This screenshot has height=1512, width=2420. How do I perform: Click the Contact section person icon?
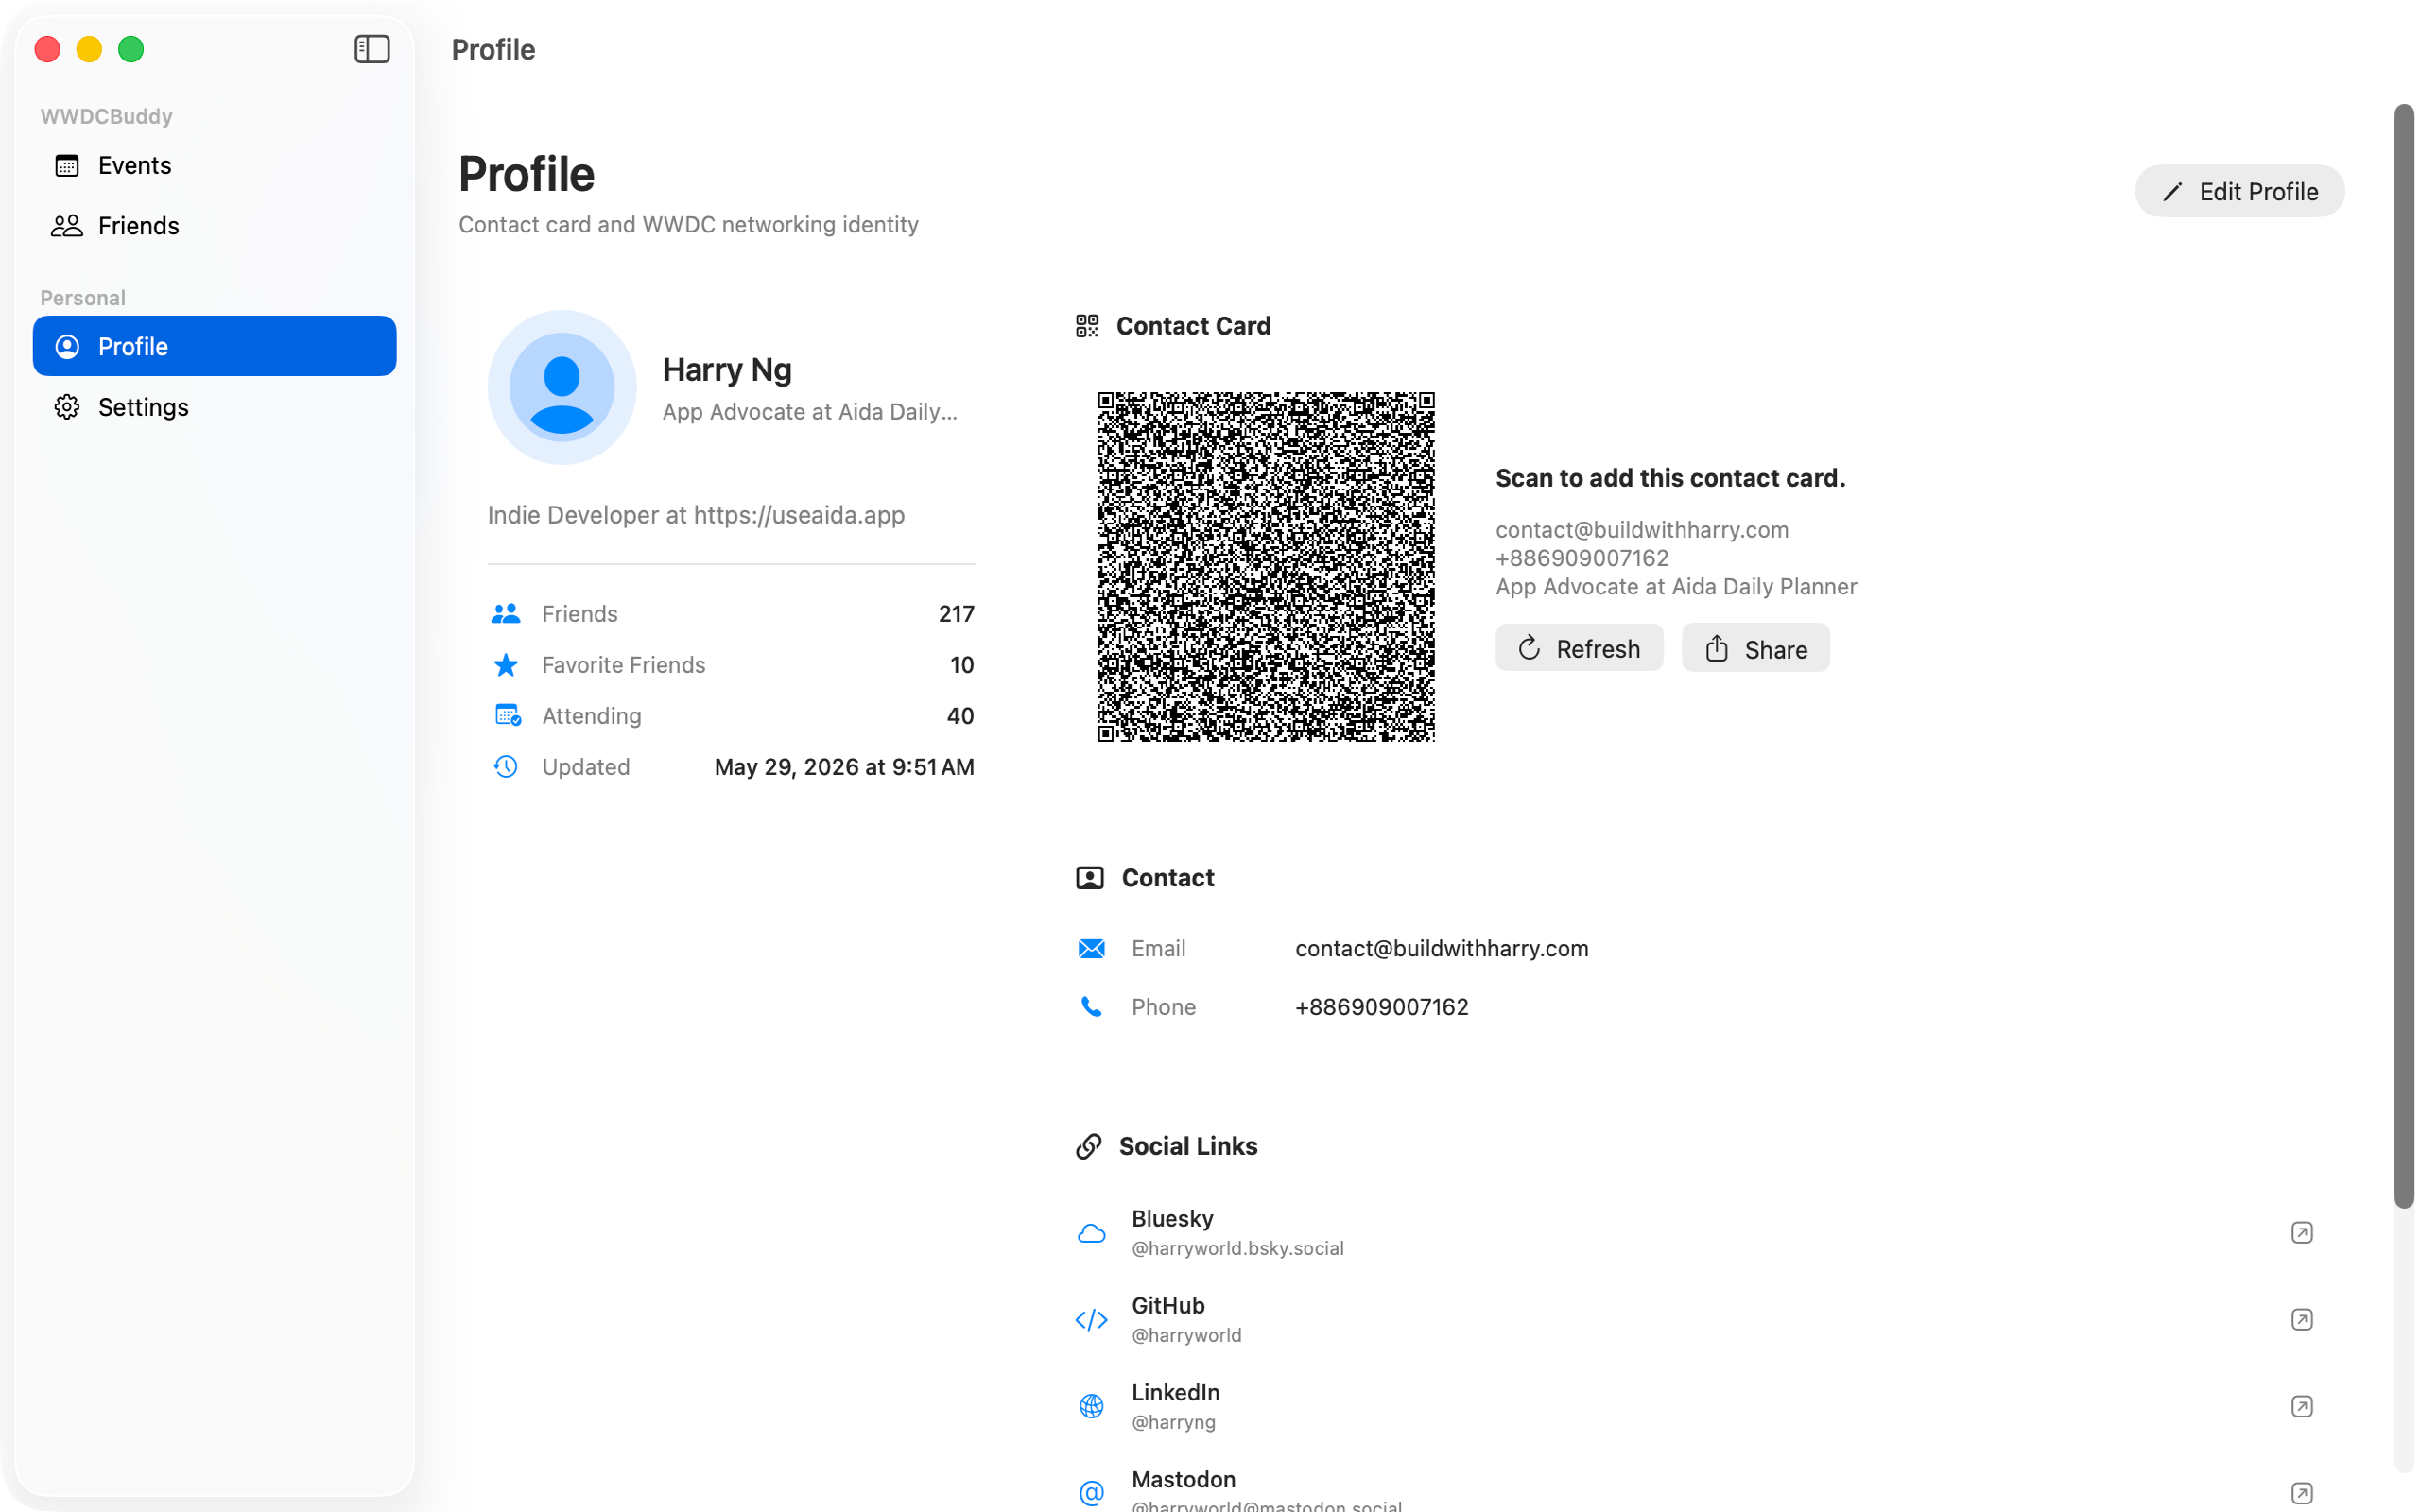click(1089, 878)
